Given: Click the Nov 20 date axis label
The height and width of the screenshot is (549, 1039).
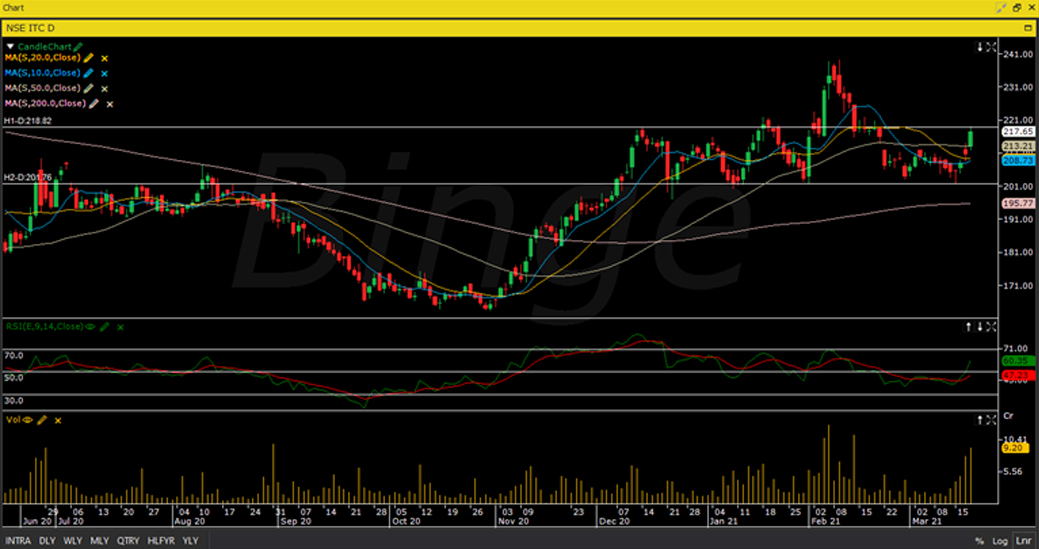Looking at the screenshot, I should coord(514,521).
